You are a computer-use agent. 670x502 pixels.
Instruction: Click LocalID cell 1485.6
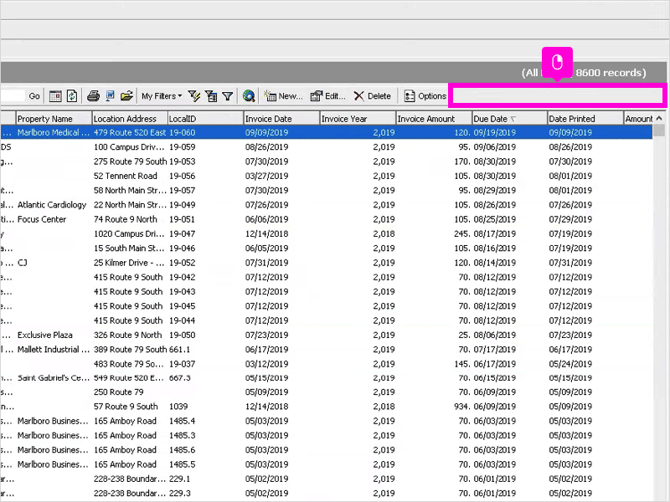182,450
